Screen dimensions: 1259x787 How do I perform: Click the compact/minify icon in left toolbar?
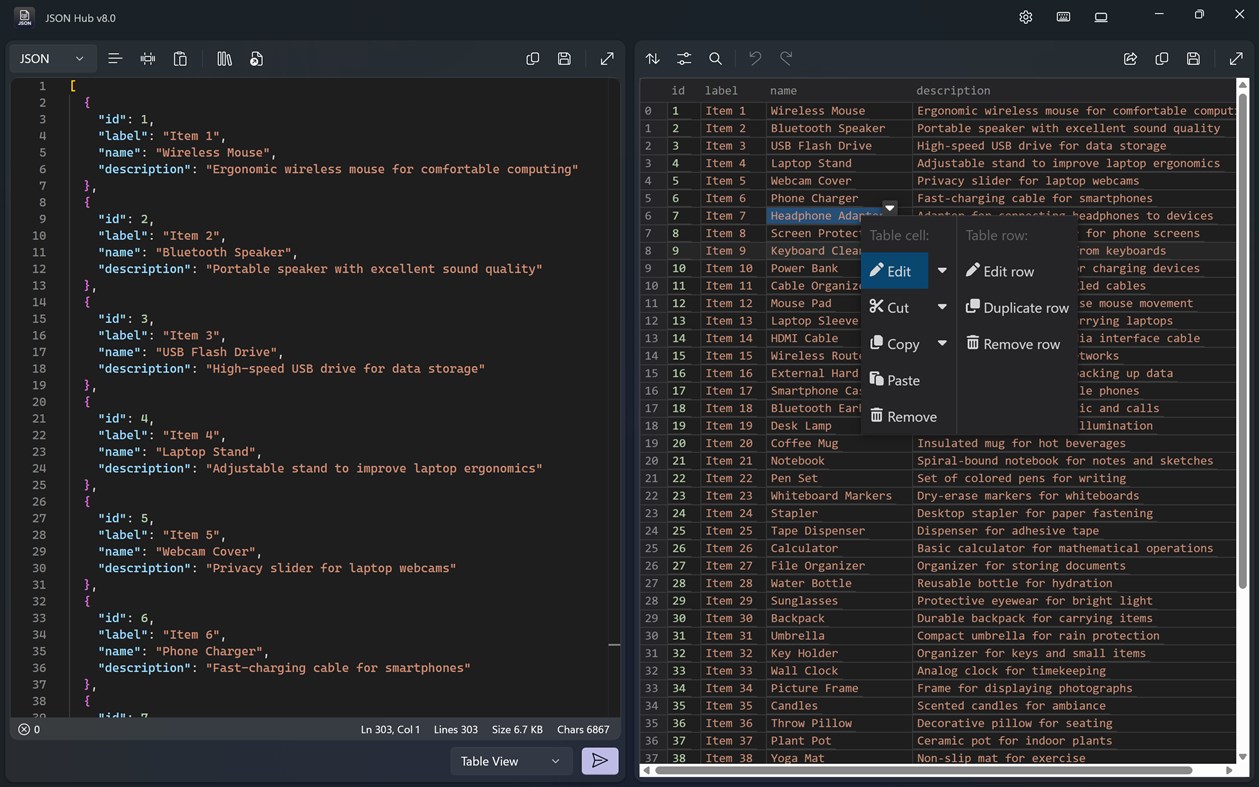coord(148,59)
